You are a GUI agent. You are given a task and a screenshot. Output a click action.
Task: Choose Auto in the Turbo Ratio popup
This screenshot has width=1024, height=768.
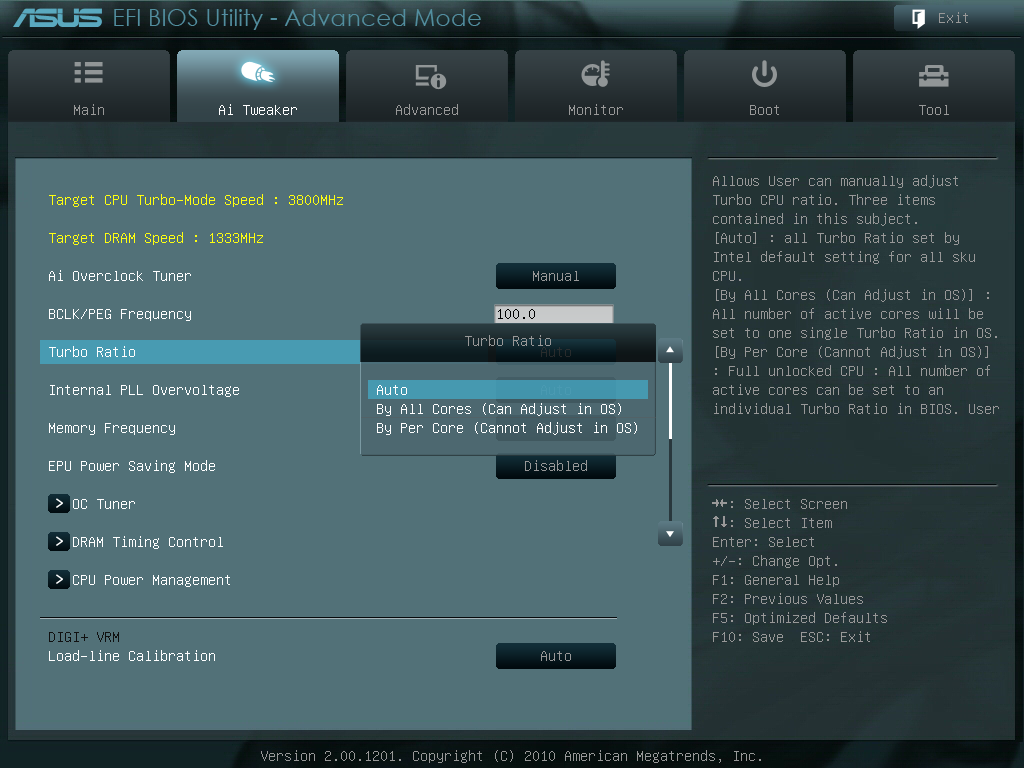[507, 390]
